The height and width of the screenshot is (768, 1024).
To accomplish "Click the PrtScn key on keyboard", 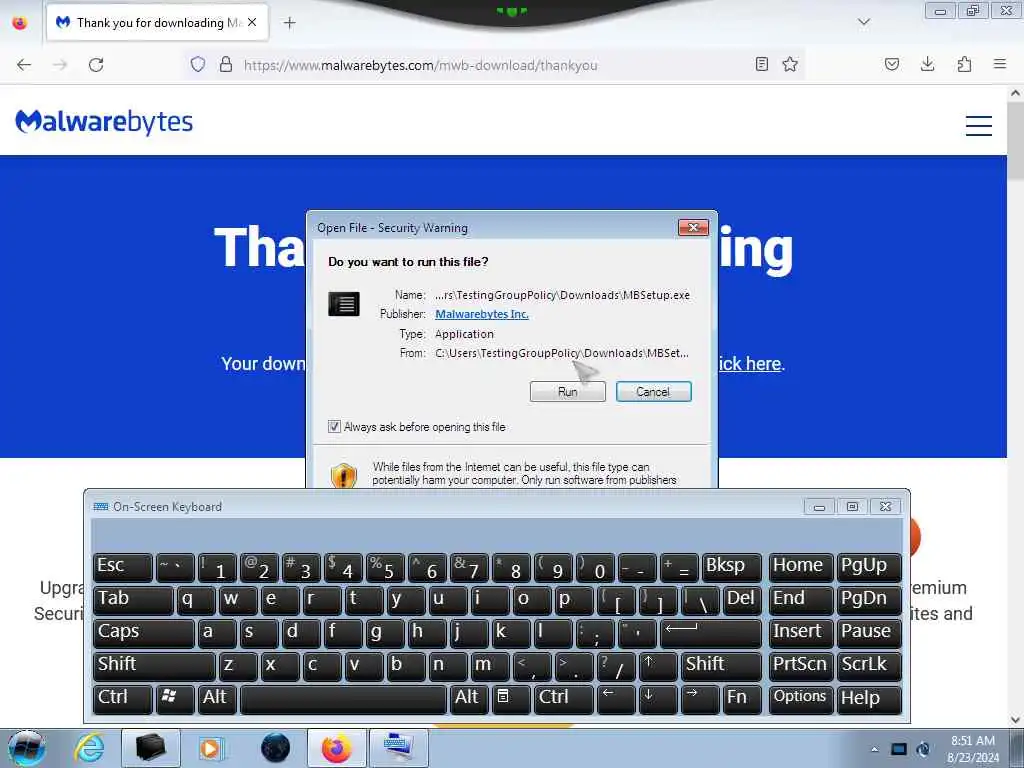I will click(800, 665).
